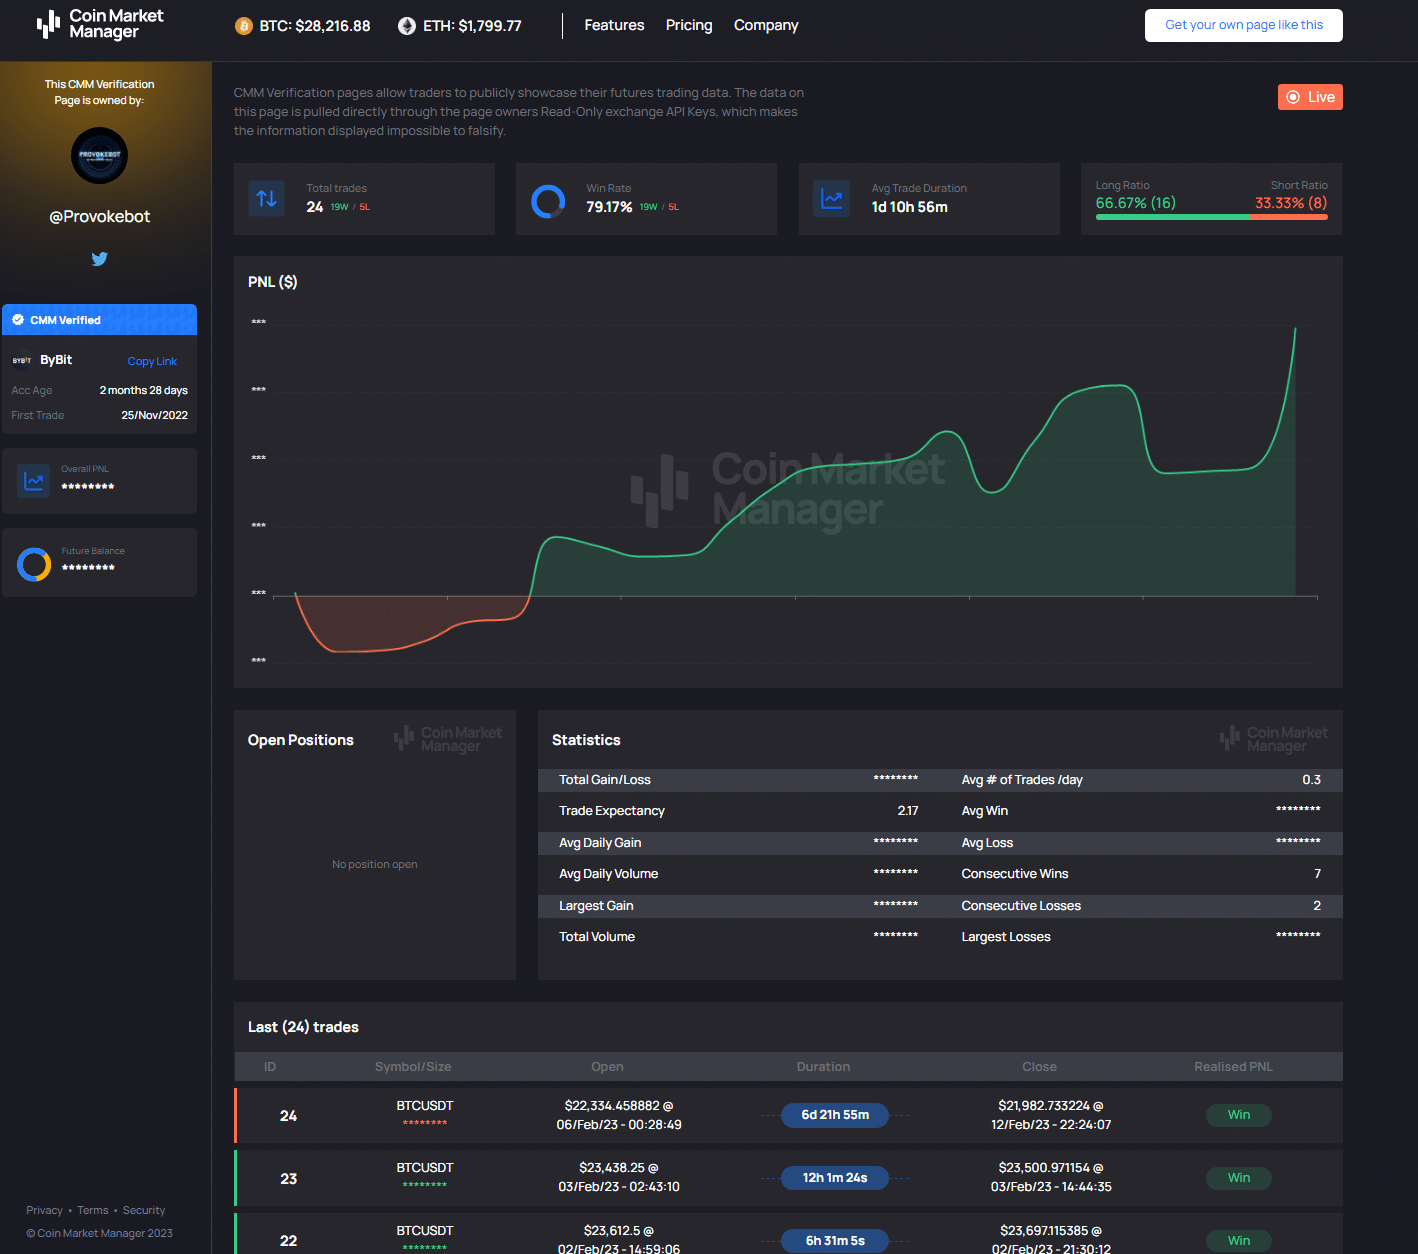Screen dimensions: 1418x1254
Task: Click the Open column header
Action: [607, 1067]
